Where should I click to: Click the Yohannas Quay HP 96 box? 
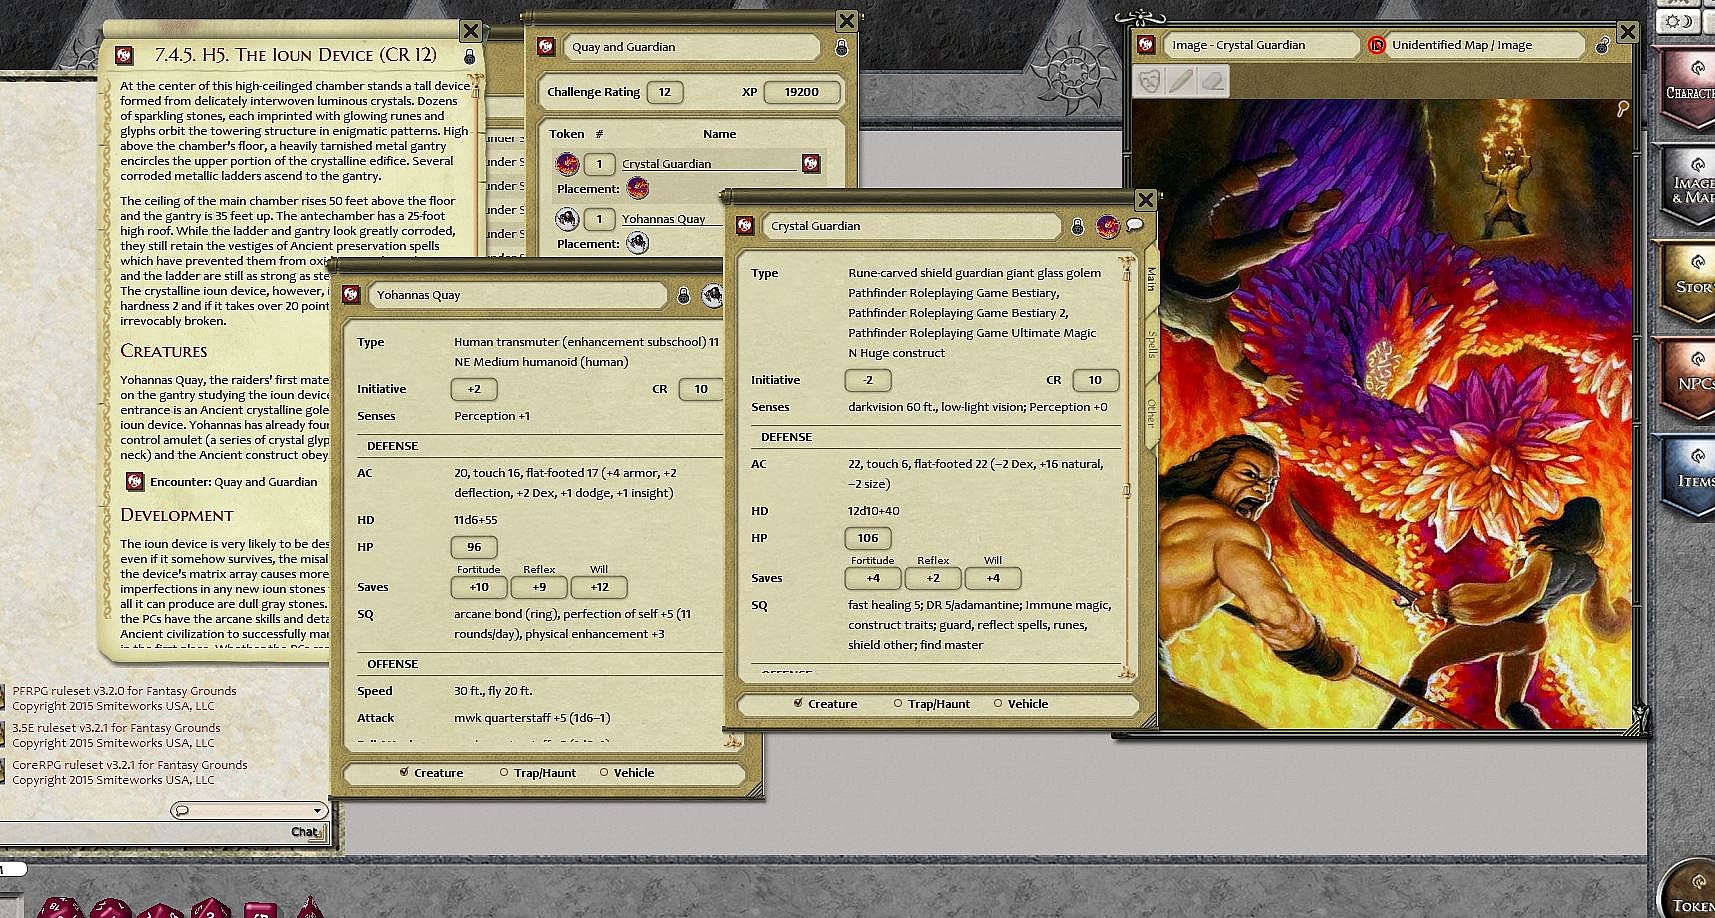[x=474, y=547]
